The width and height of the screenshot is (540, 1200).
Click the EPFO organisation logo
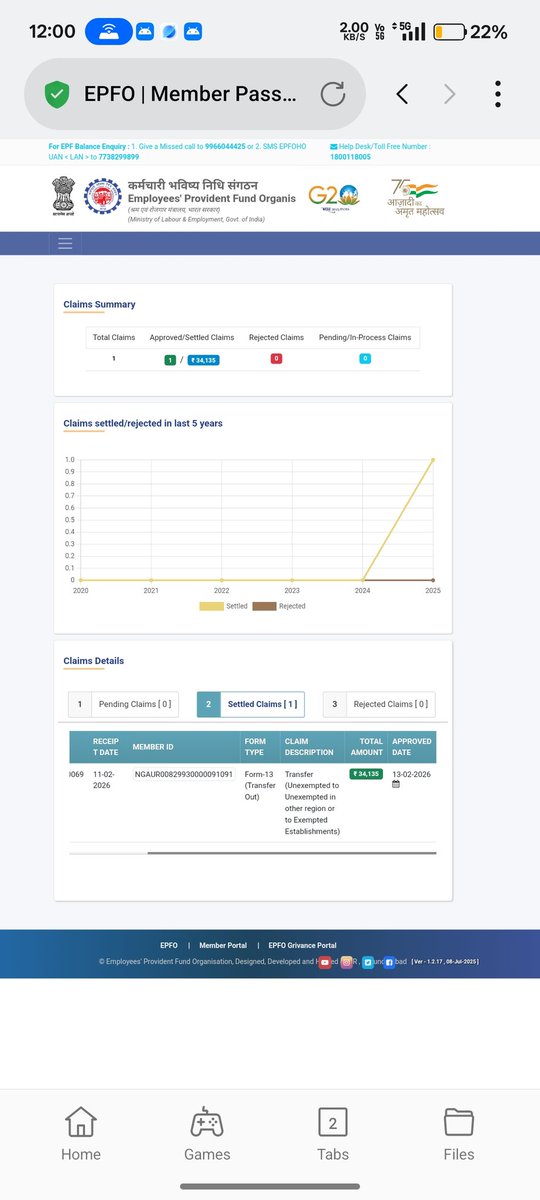tap(102, 196)
